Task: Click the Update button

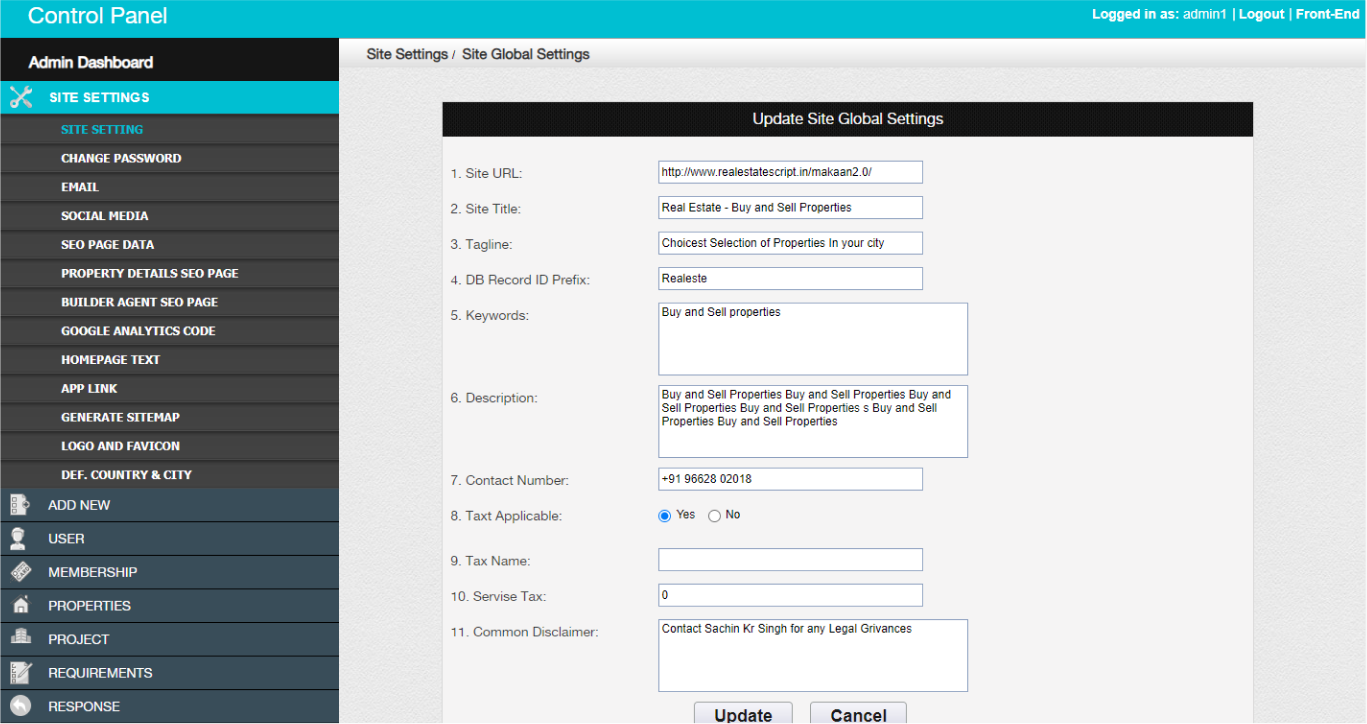Action: click(x=743, y=714)
